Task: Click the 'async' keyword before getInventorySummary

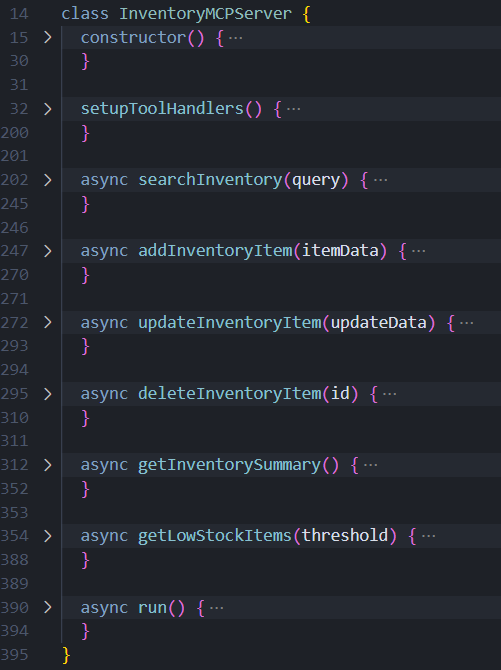Action: (x=104, y=464)
